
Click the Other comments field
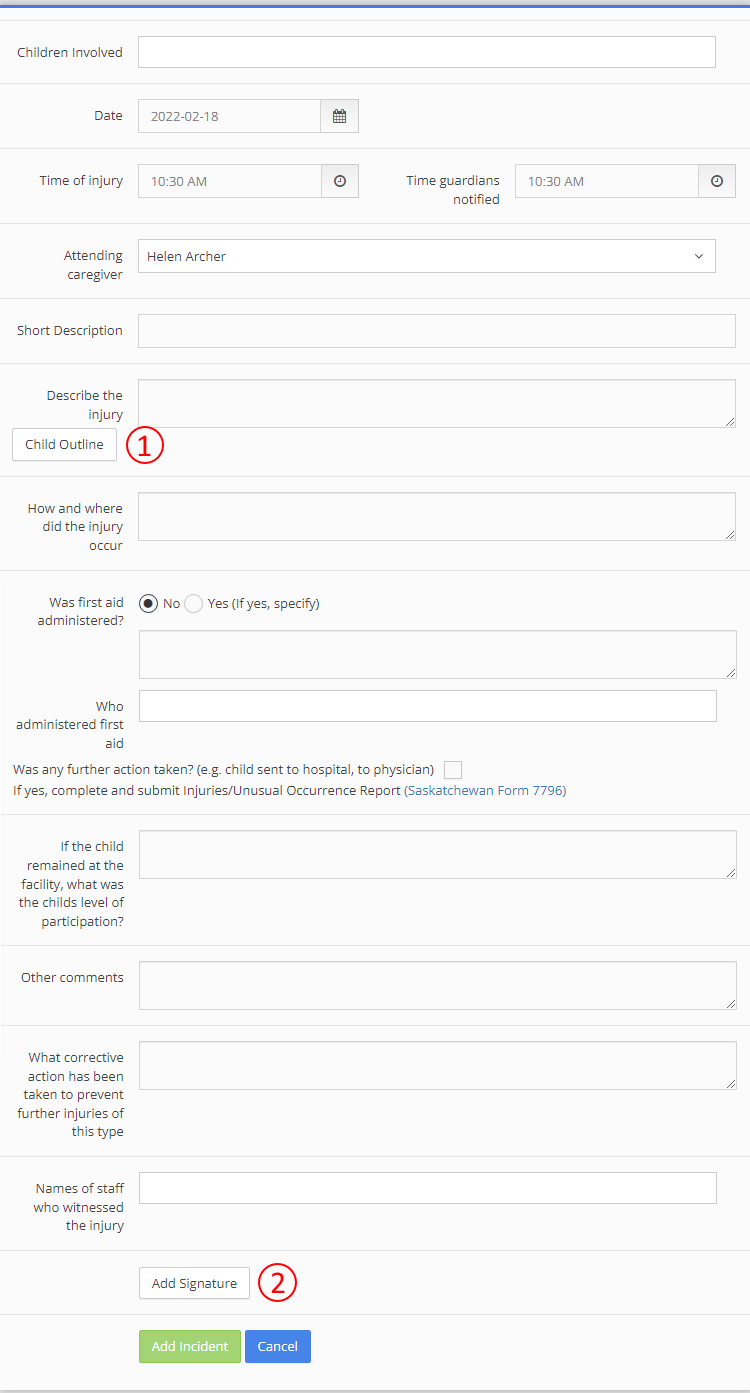[x=437, y=985]
